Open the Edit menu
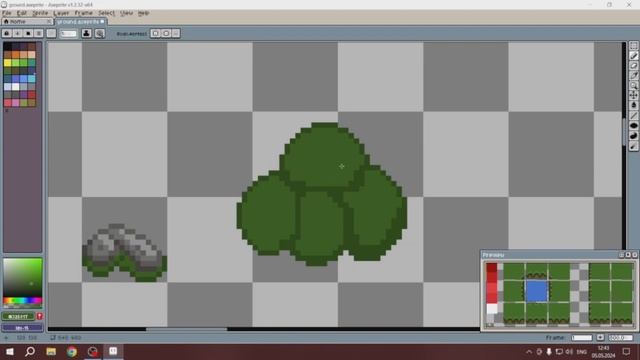 click(22, 13)
